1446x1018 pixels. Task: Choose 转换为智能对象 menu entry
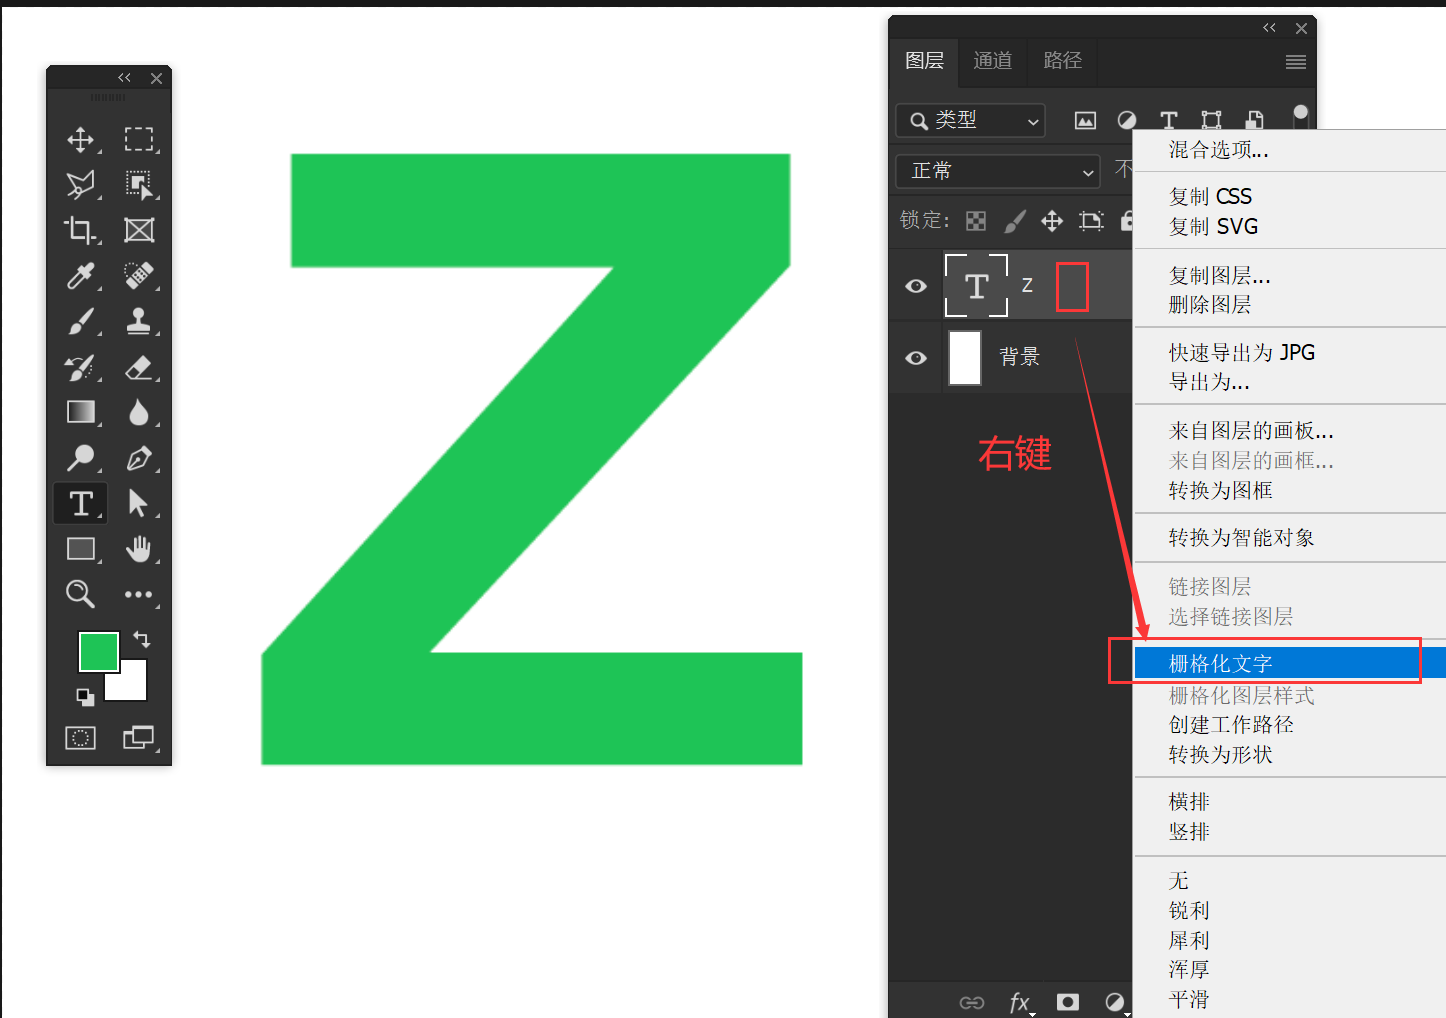[x=1290, y=538]
